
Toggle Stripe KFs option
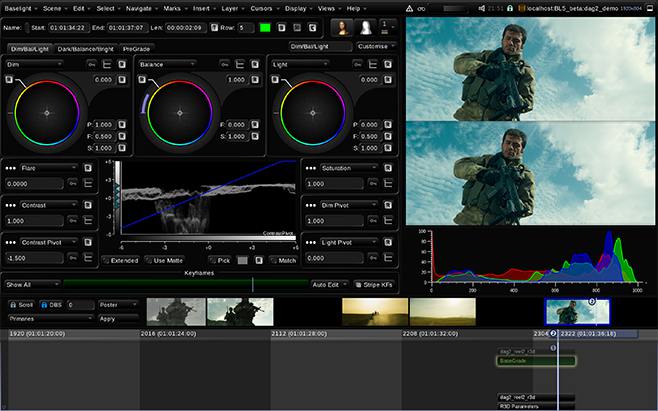click(x=374, y=285)
